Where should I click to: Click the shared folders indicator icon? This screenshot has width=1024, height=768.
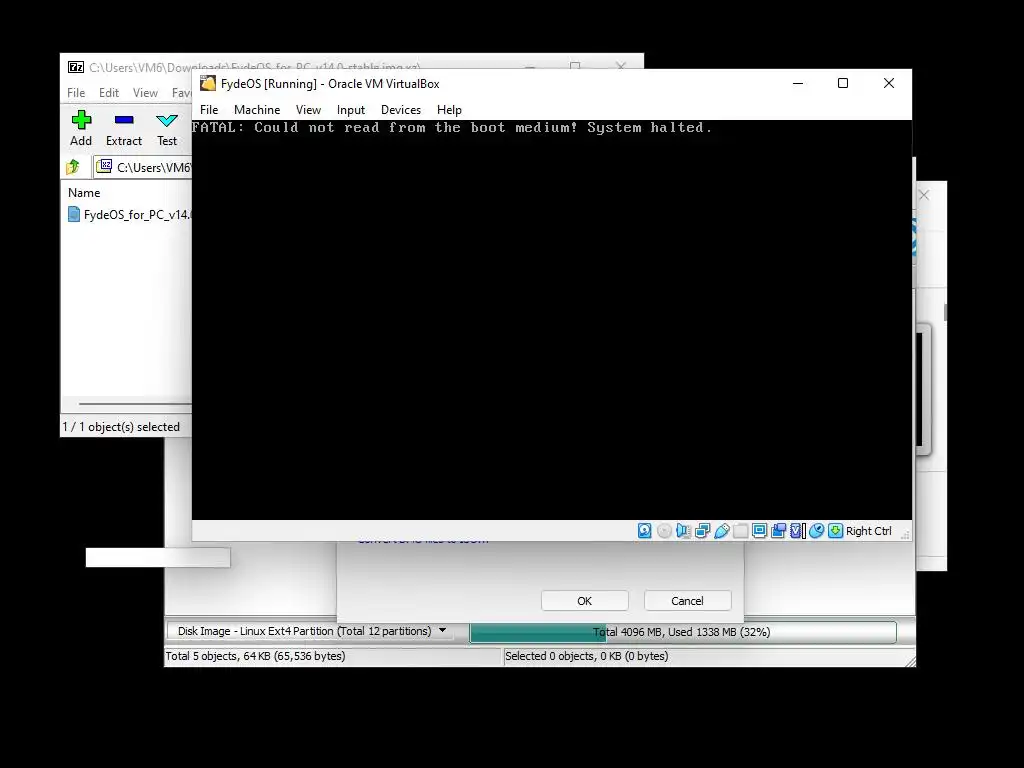click(x=741, y=531)
